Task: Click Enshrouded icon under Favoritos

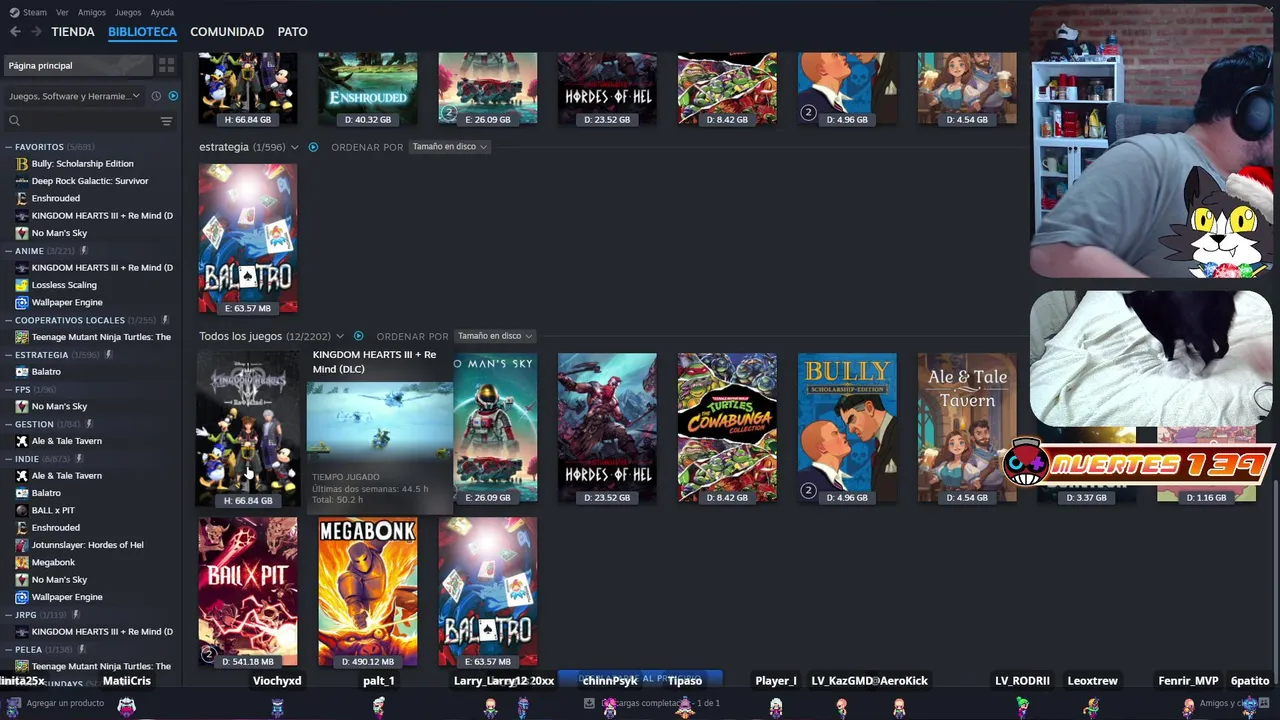Action: (22, 198)
